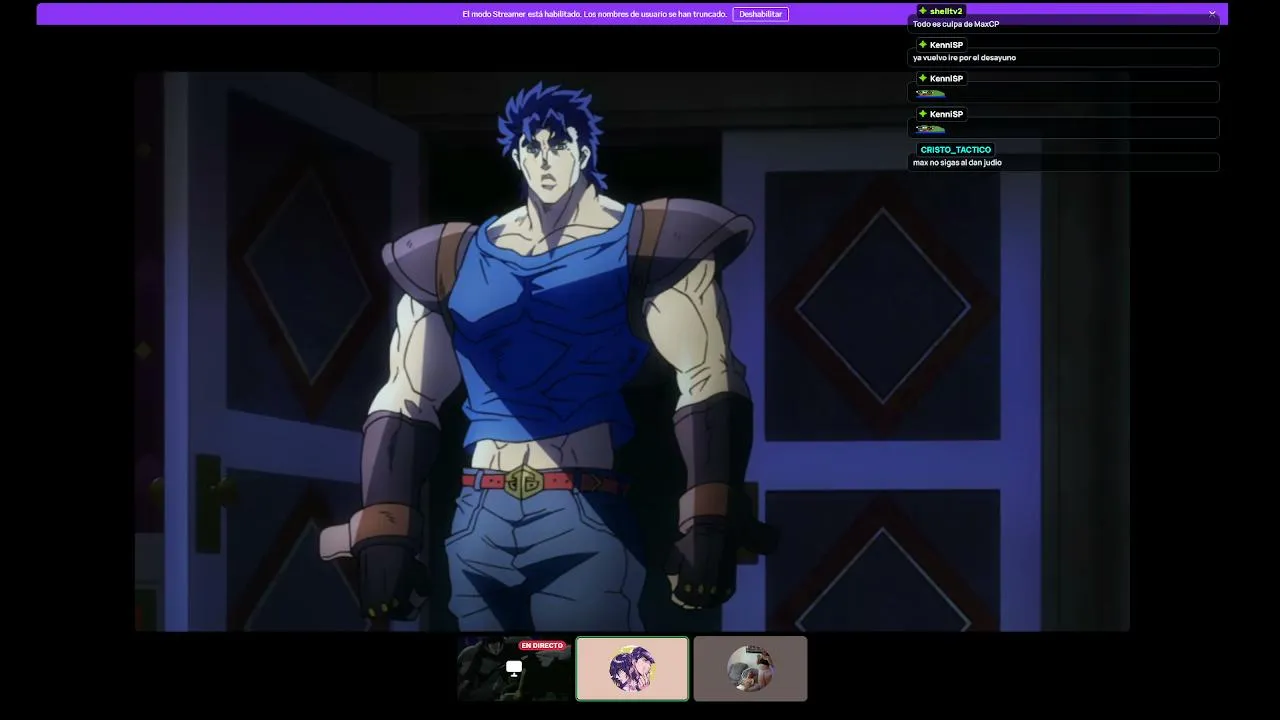1280x720 pixels.
Task: Click the message "max no sigas al dan judio"
Action: pos(957,162)
